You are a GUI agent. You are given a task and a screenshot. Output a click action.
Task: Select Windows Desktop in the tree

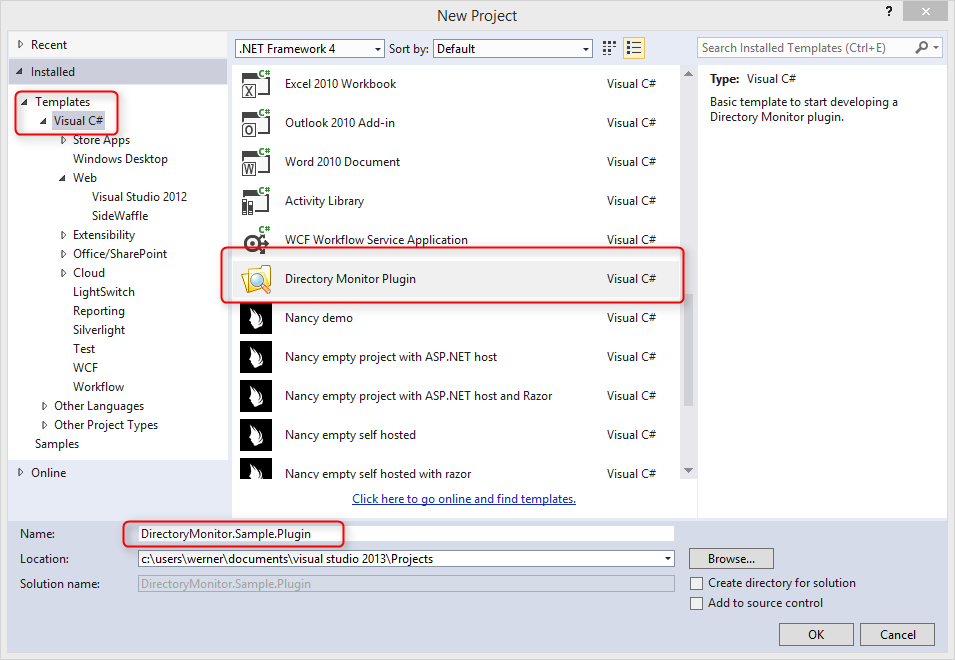(x=120, y=159)
